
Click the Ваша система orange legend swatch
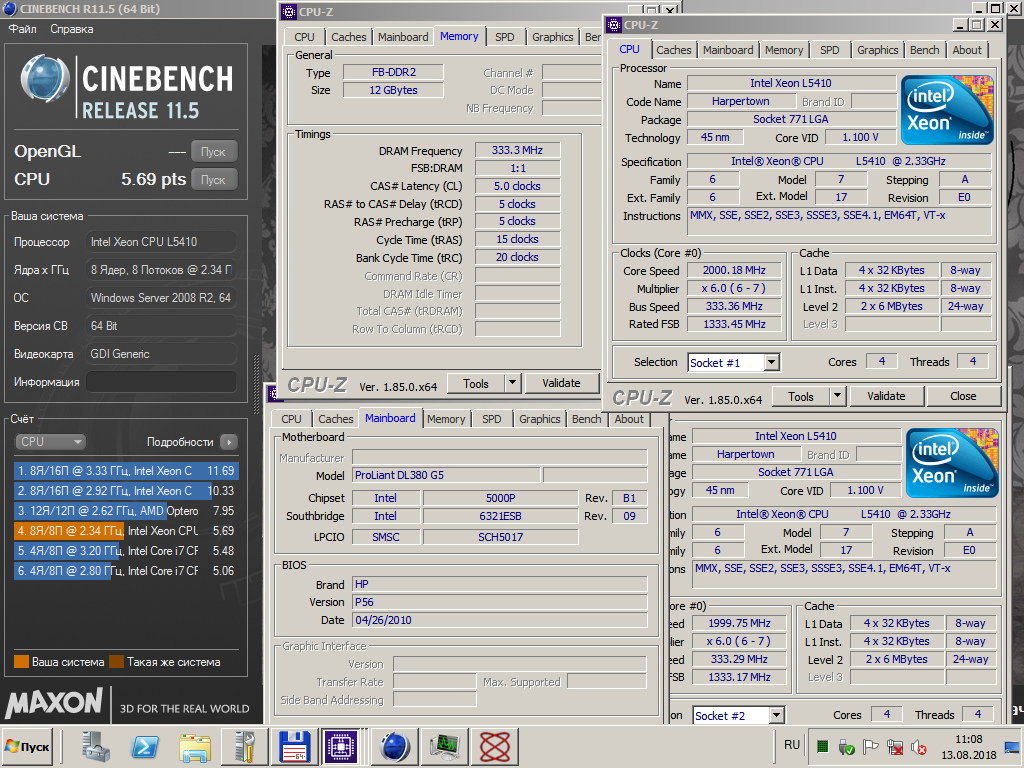(x=22, y=662)
